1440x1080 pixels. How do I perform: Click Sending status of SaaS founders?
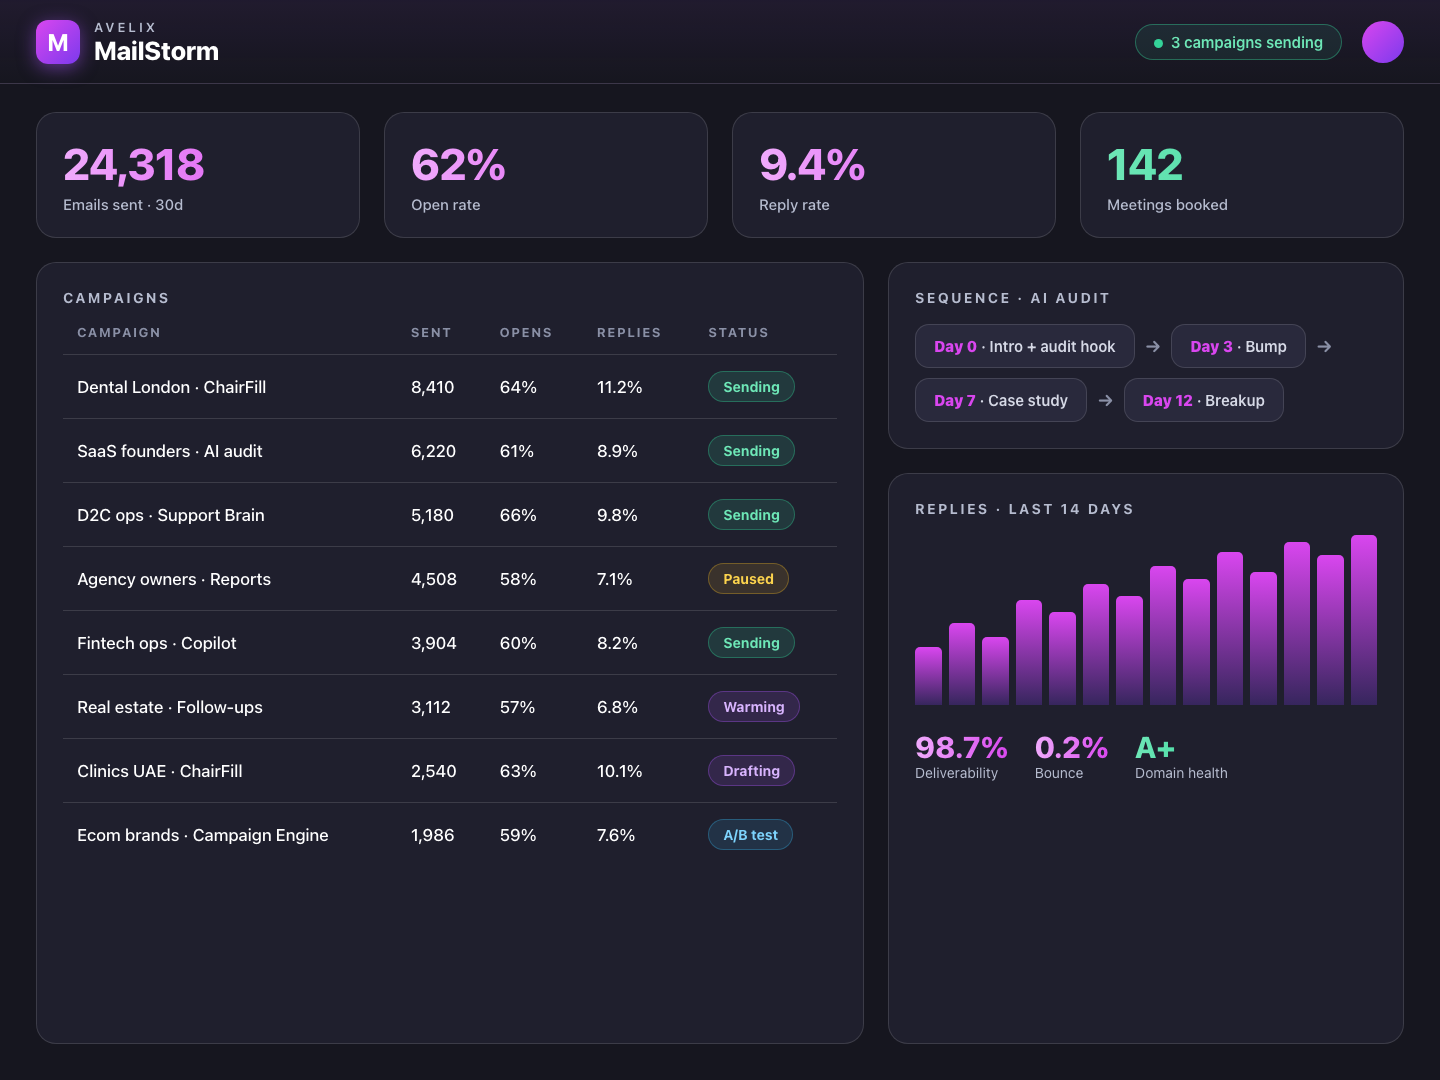(x=751, y=451)
